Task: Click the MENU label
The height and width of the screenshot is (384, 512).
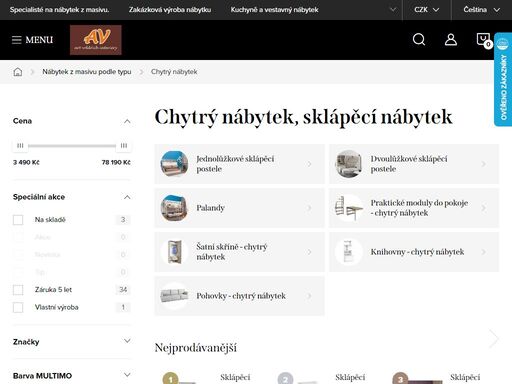Action: coord(39,40)
